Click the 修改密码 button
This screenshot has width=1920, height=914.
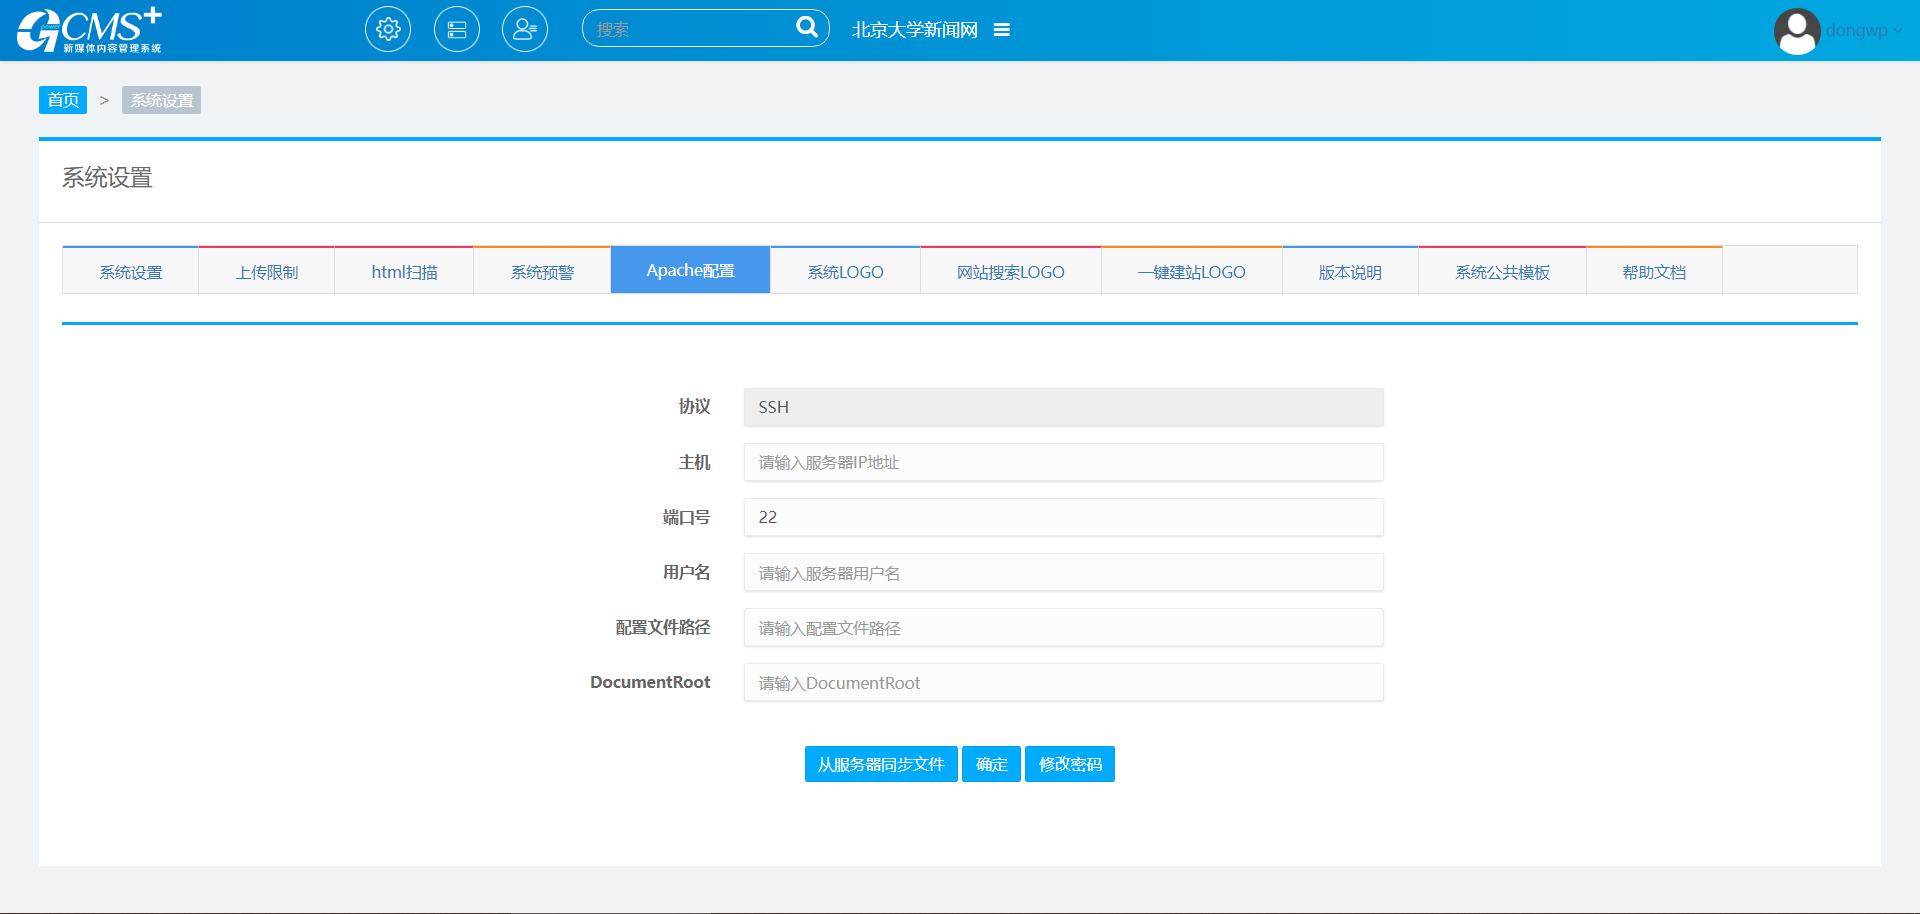(1070, 764)
